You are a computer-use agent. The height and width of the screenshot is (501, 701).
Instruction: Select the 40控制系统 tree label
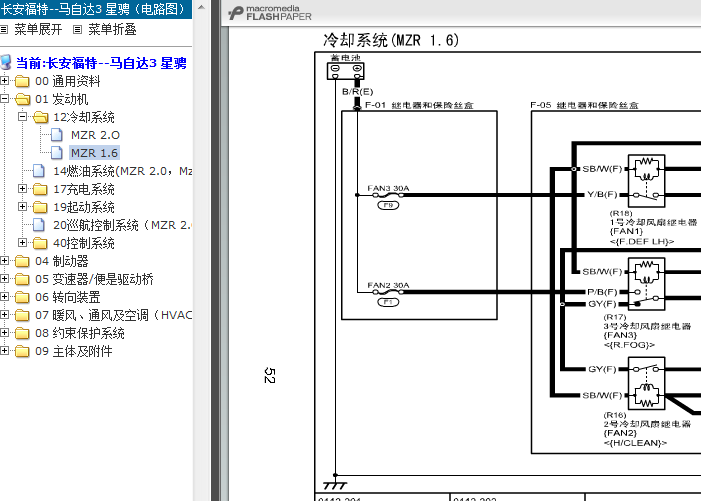[x=84, y=243]
